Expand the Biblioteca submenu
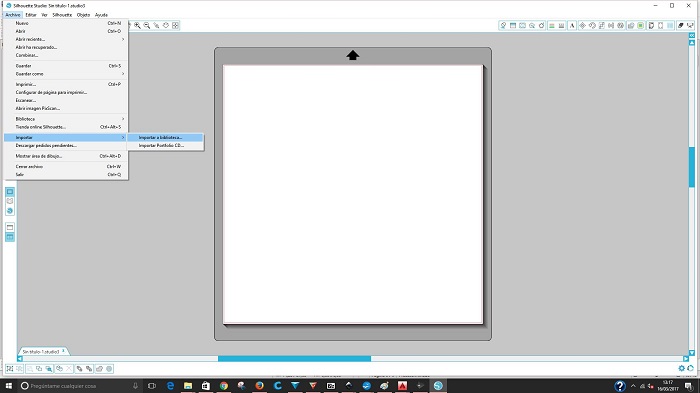This screenshot has height=393, width=700. (x=66, y=119)
